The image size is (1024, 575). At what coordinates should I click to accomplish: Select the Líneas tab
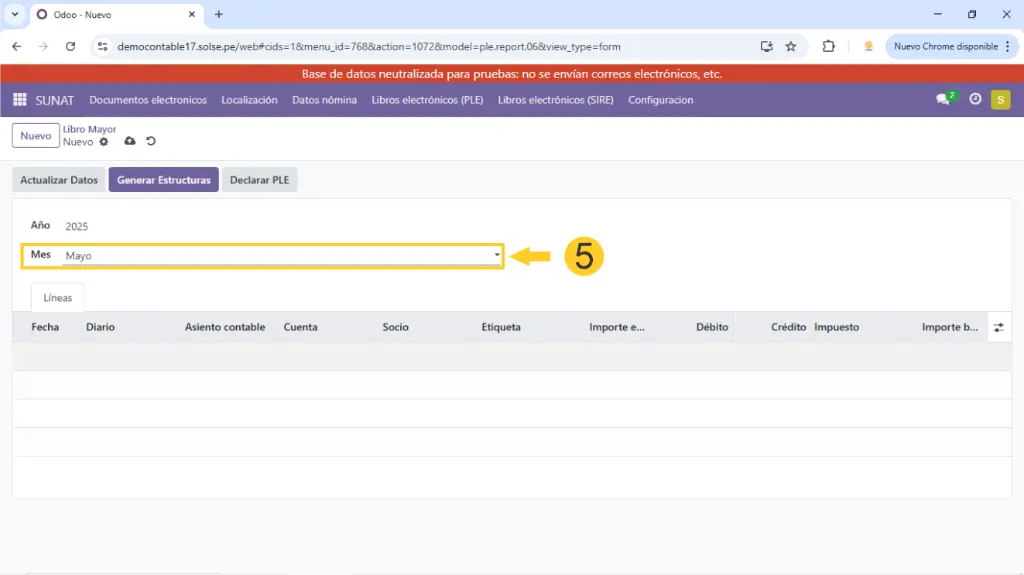58,298
